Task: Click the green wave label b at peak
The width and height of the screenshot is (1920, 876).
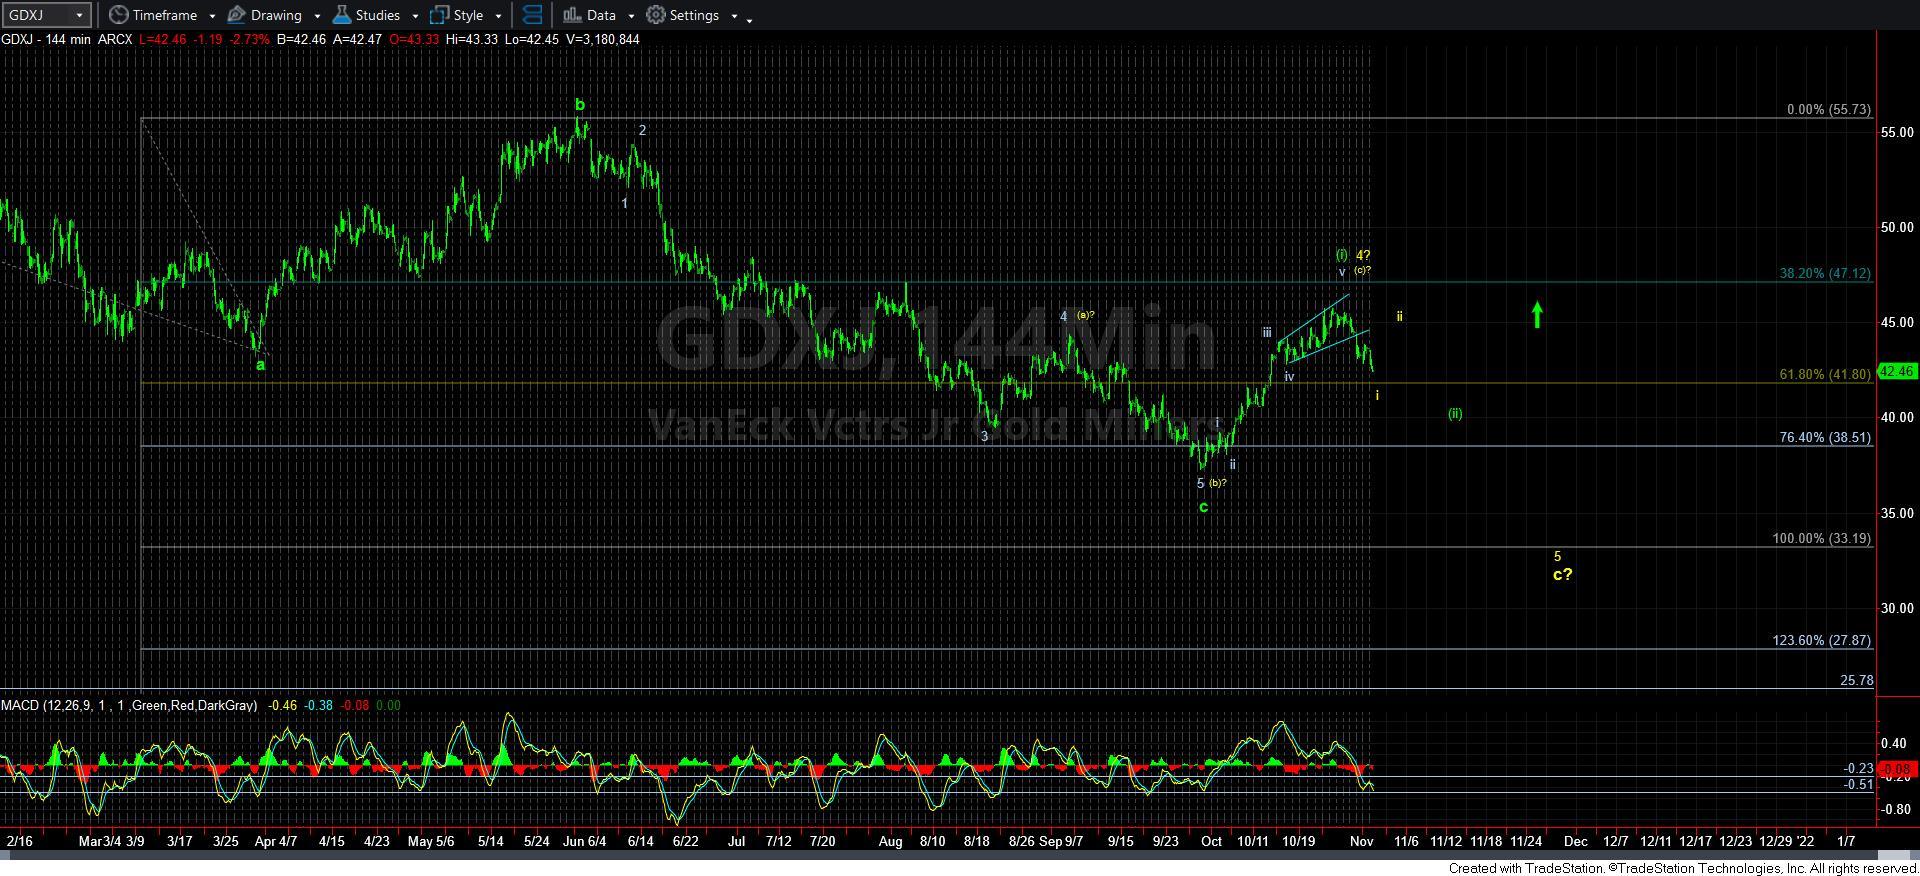Action: click(579, 104)
